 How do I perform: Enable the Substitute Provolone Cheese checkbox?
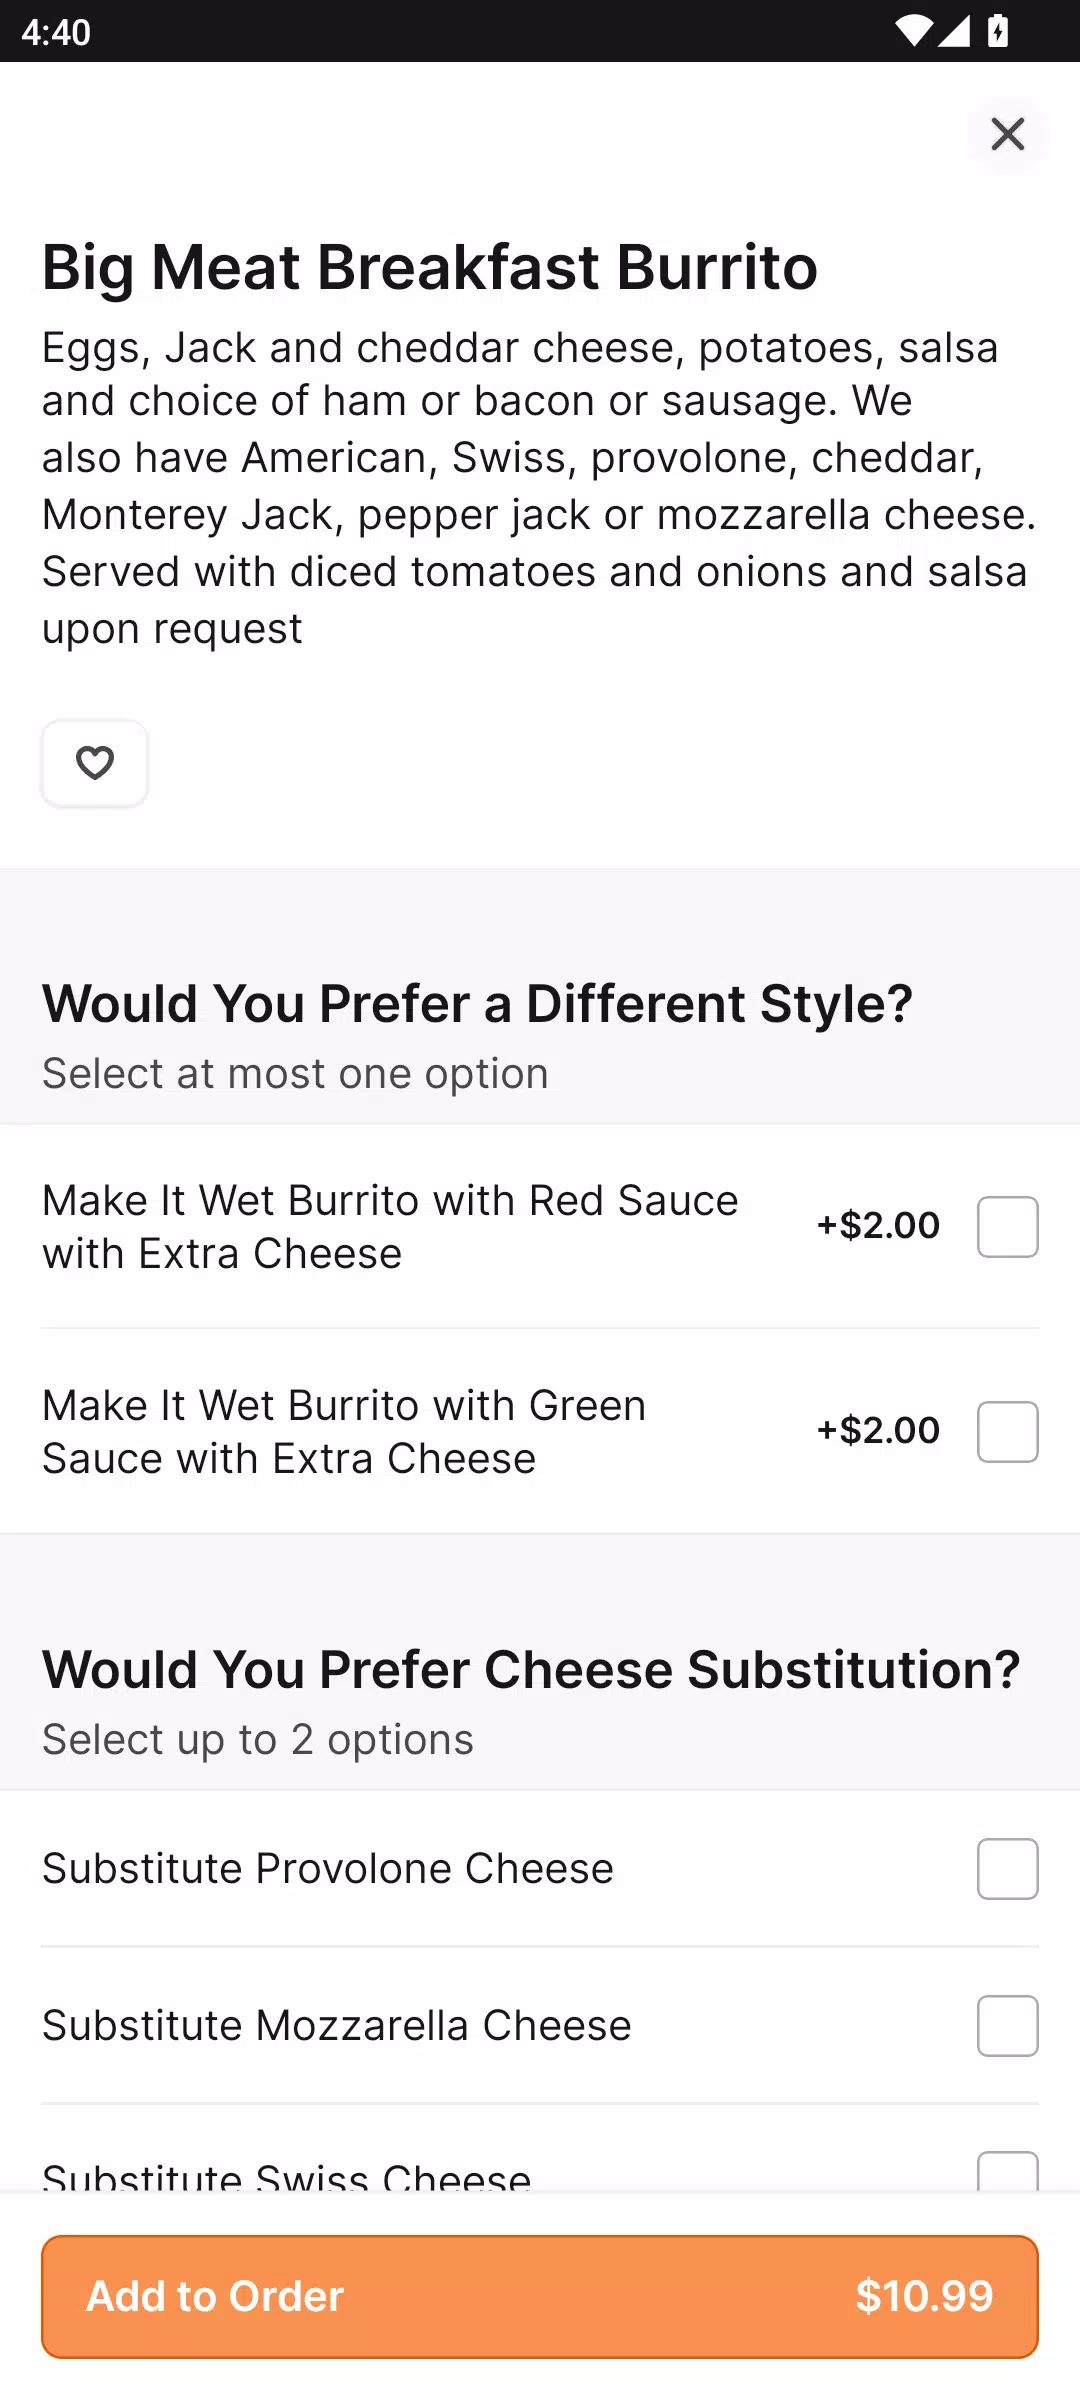coord(1007,1868)
